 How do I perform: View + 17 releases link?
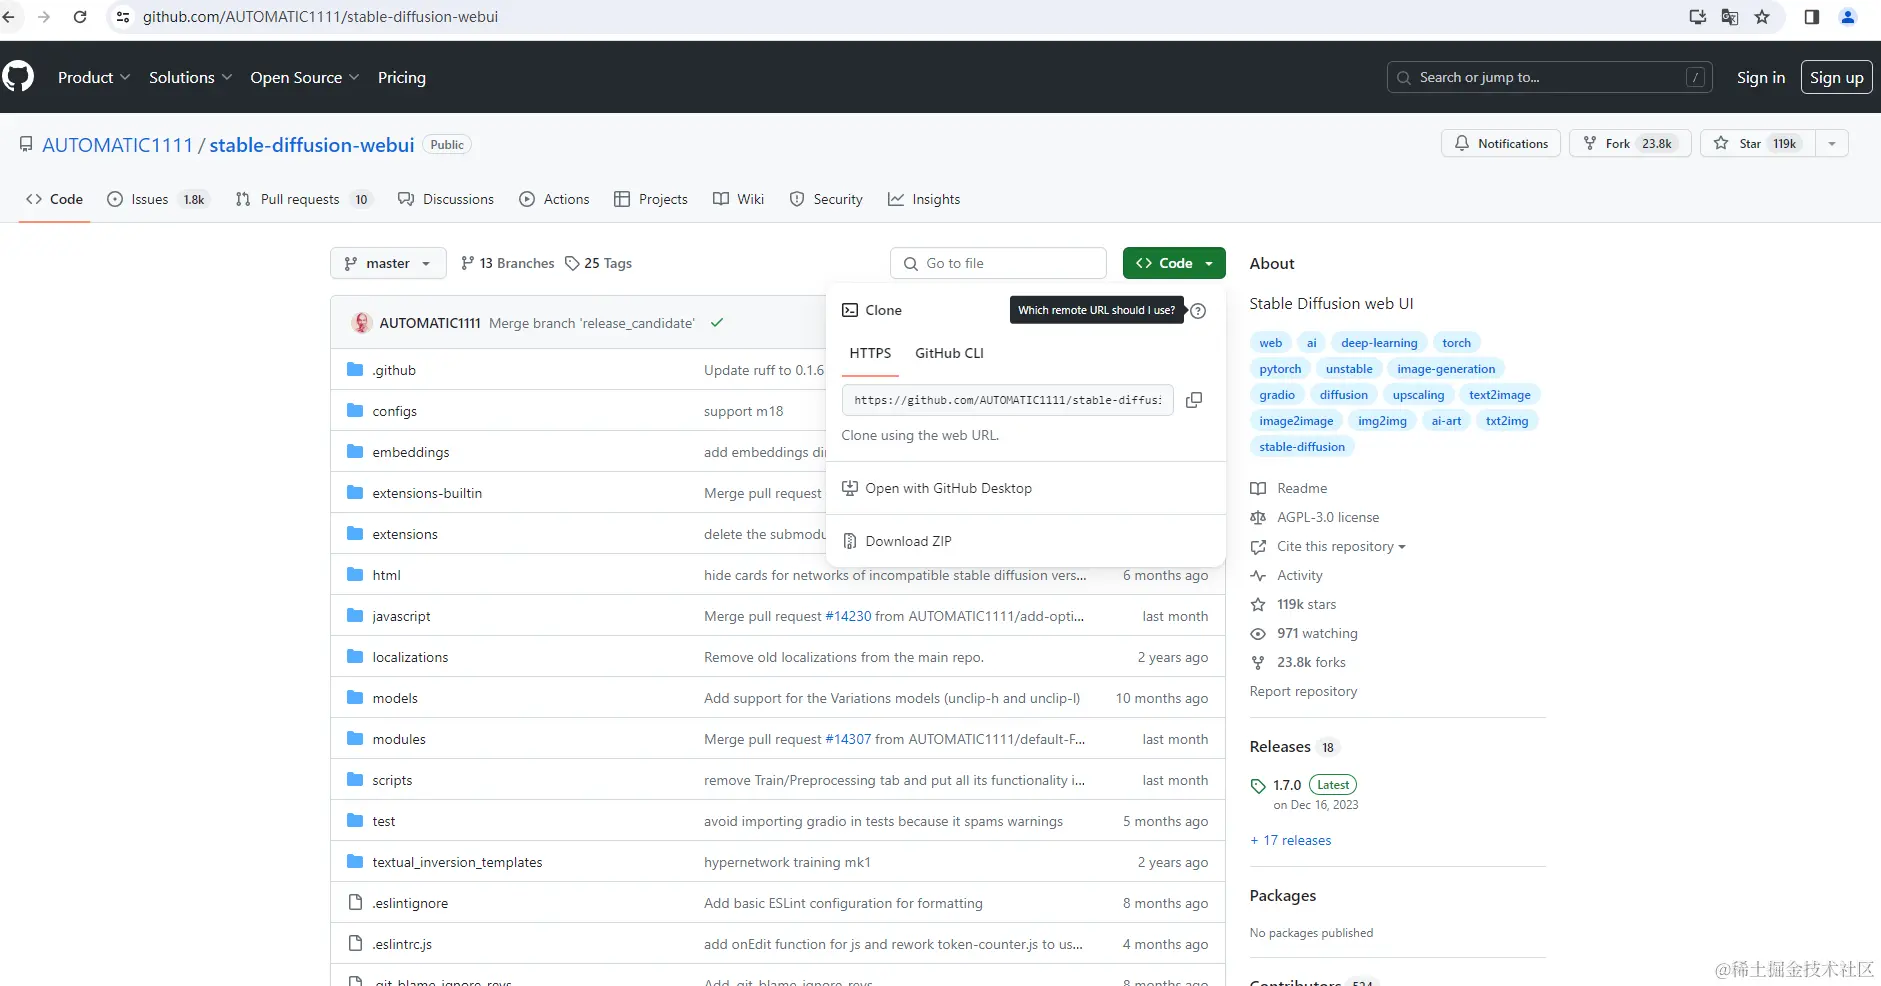coord(1291,840)
